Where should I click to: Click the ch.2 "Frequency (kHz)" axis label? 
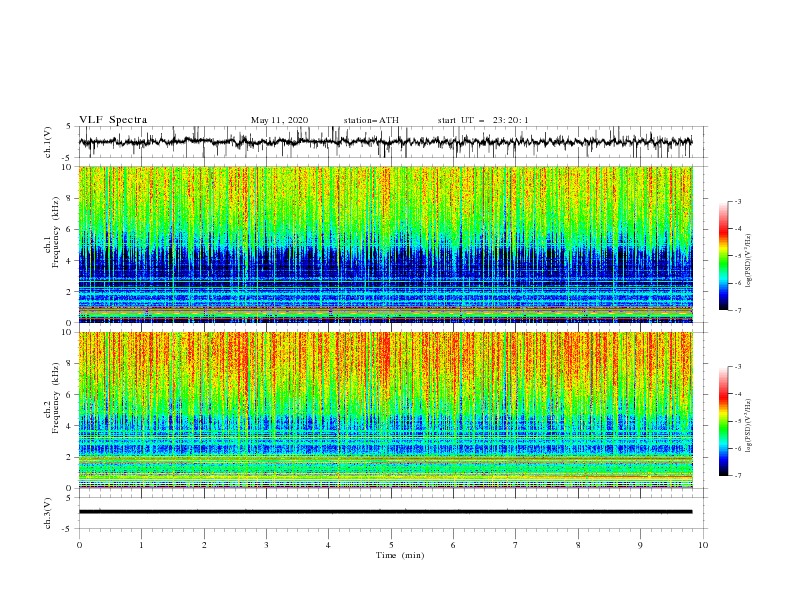pos(56,397)
